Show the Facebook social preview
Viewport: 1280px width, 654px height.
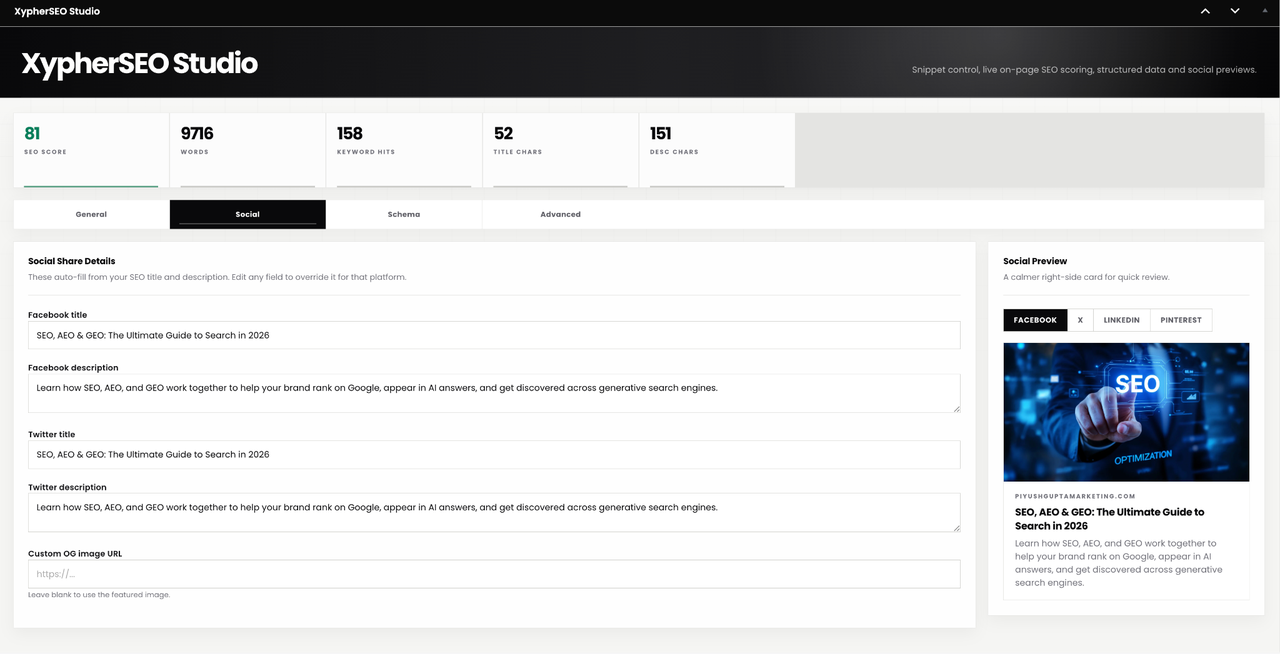pos(1035,320)
